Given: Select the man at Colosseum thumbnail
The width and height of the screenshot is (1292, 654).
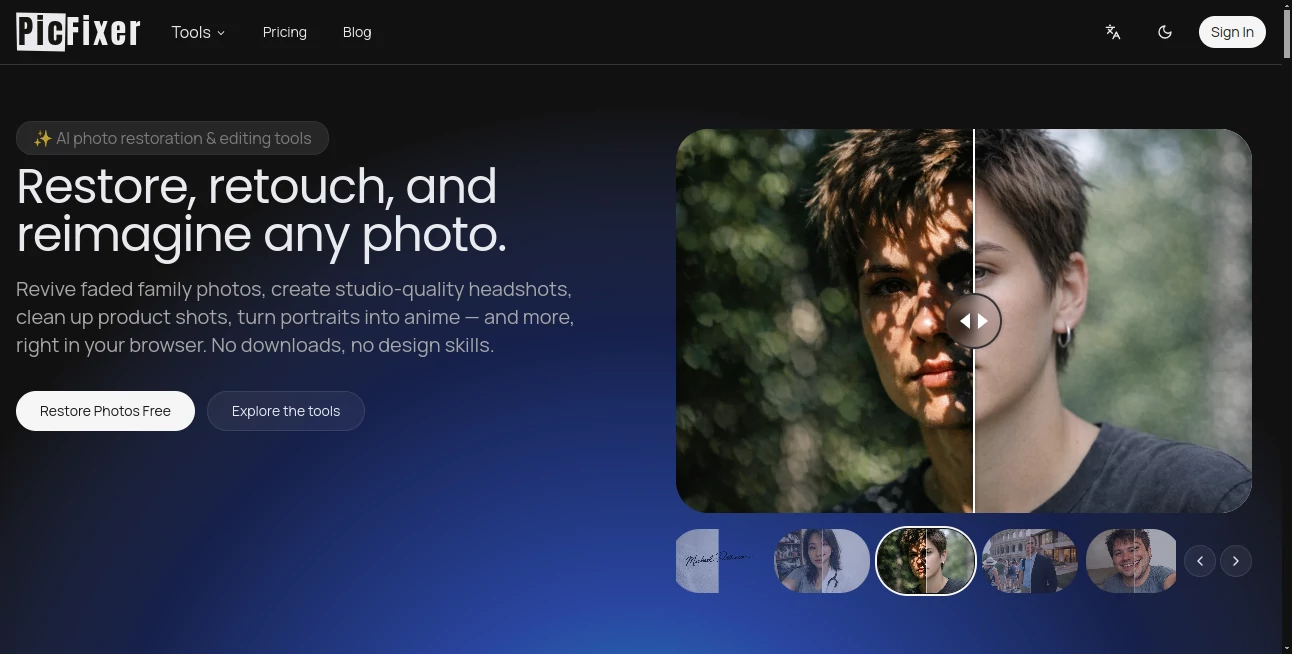Looking at the screenshot, I should coord(1030,561).
